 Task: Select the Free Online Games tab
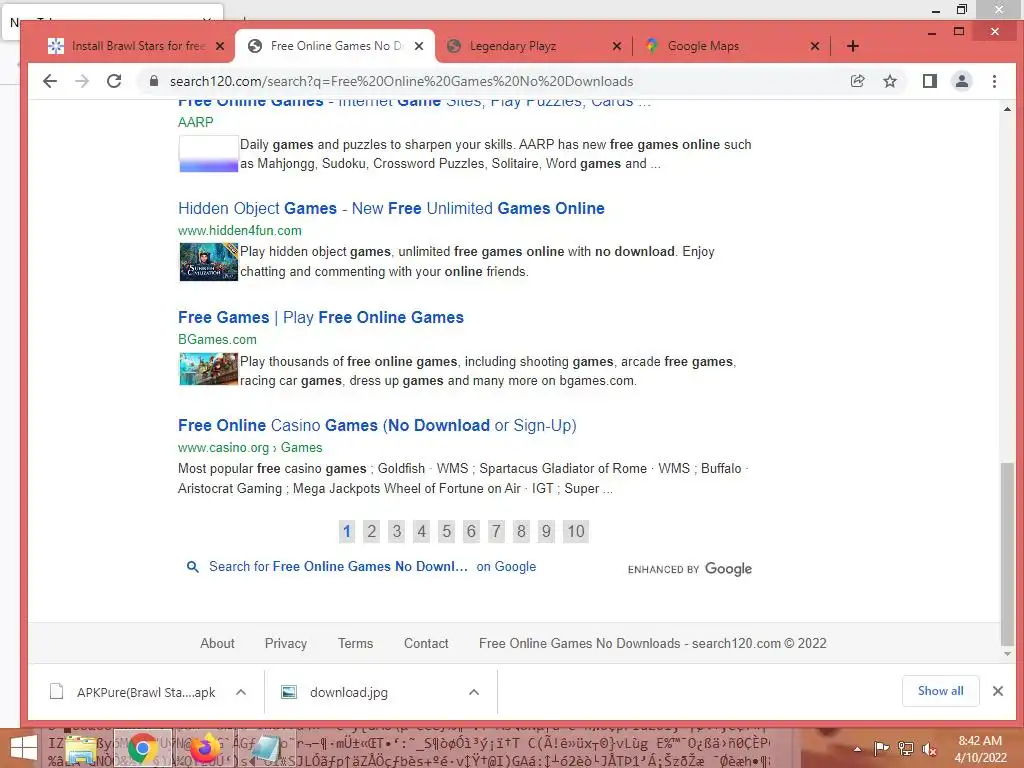point(334,46)
